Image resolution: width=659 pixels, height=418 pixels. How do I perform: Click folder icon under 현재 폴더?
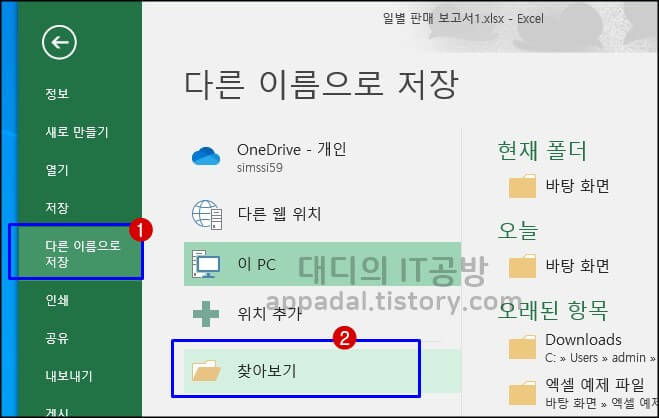pyautogui.click(x=522, y=186)
